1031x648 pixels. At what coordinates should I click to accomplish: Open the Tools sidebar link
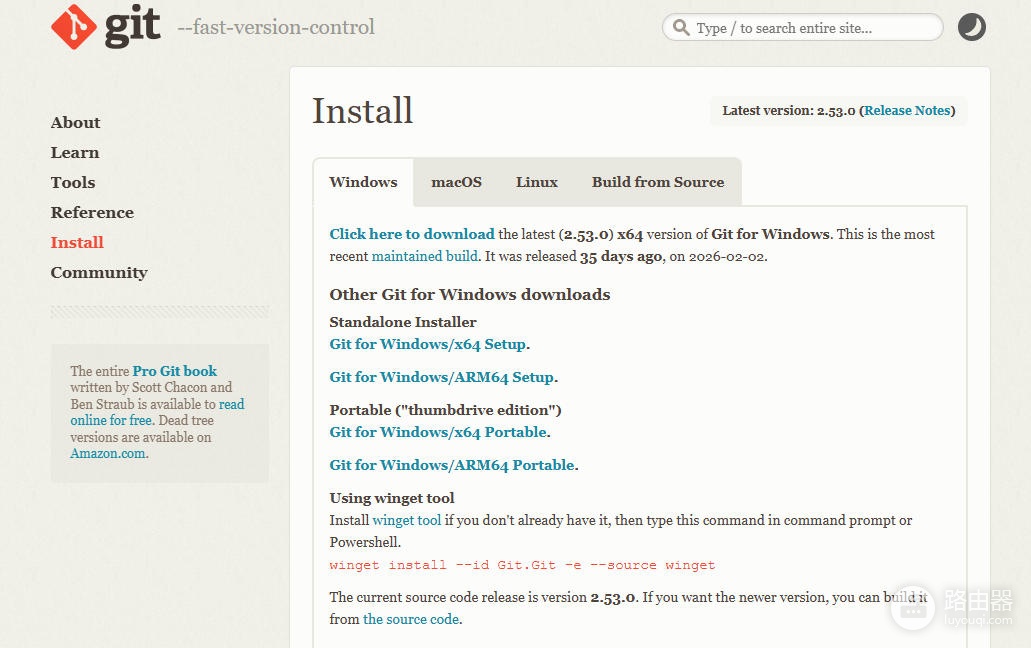pos(73,183)
